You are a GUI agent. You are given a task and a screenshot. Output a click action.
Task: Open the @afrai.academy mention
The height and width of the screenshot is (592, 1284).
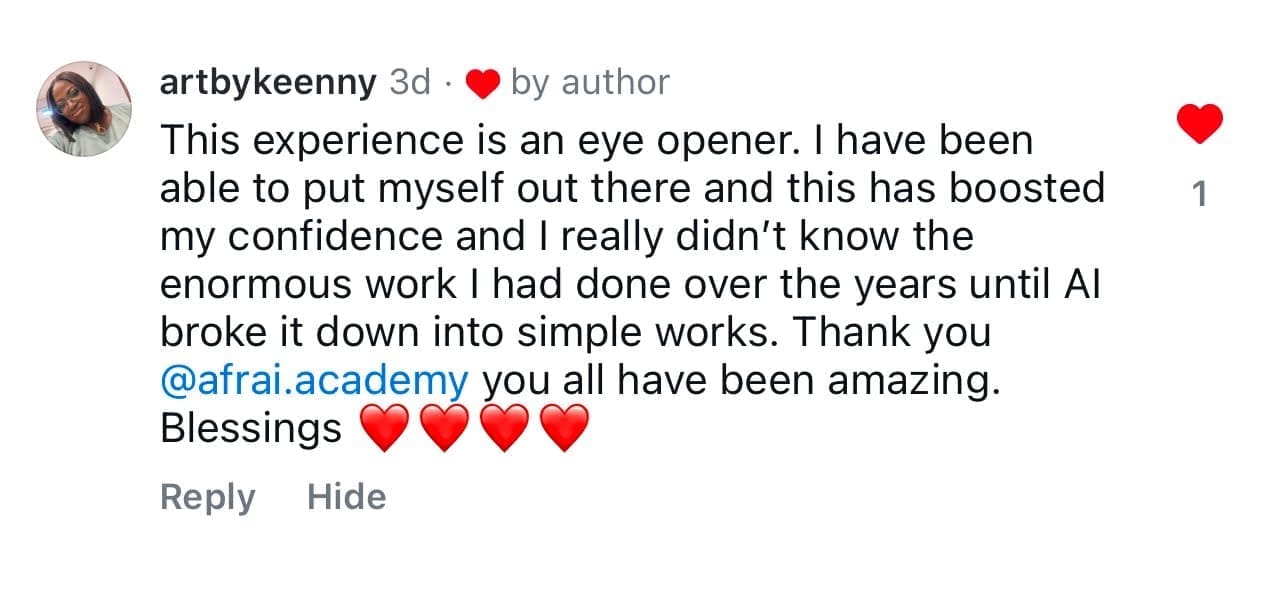(314, 381)
